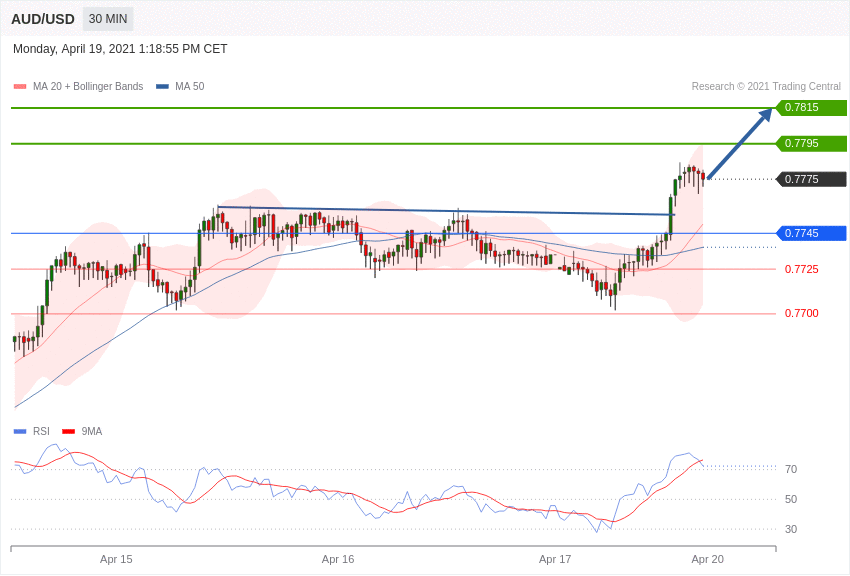Click the Apr 16 date axis label
This screenshot has width=850, height=576.
338,559
